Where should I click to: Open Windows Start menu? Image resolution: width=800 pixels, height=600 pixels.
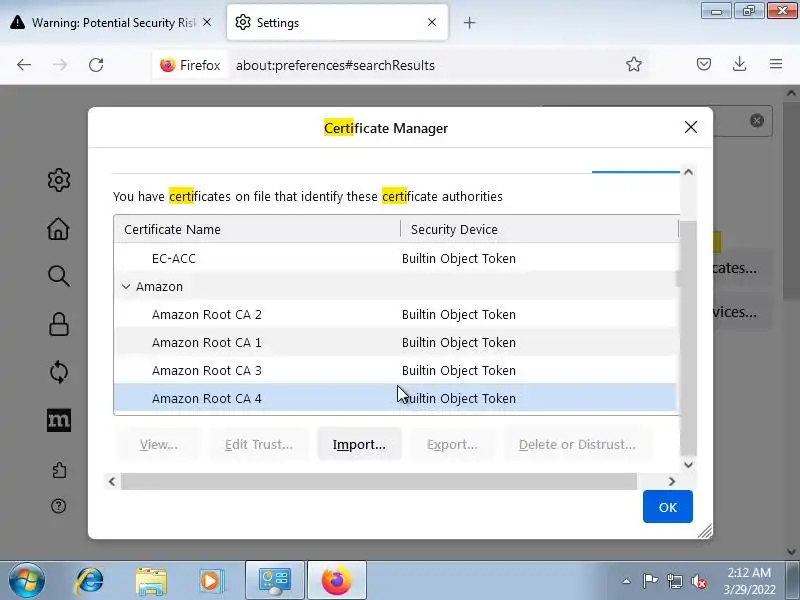click(x=27, y=581)
